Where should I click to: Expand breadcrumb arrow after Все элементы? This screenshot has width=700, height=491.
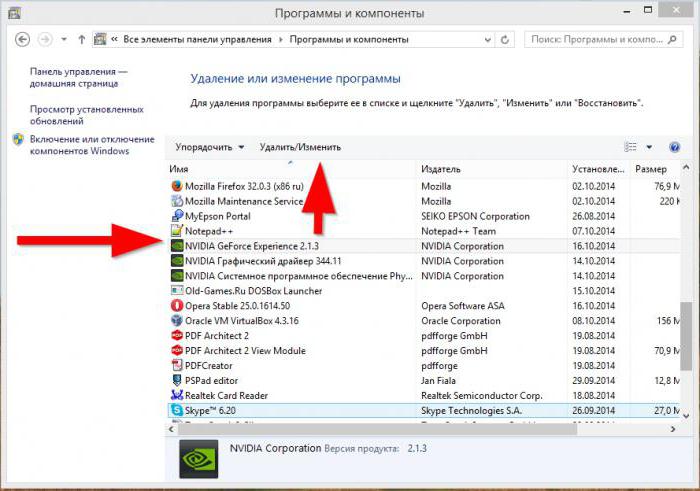281,40
